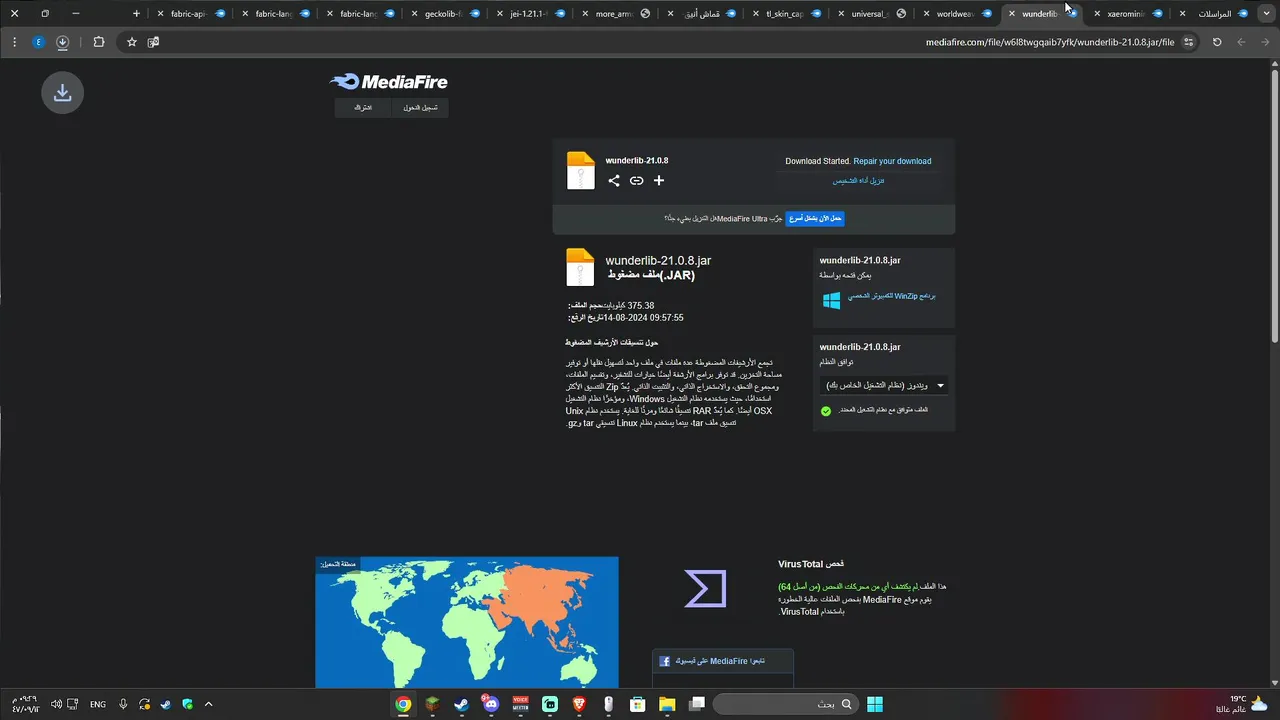Click the Windows taskbar search box
This screenshot has height=720, width=1280.
point(785,704)
